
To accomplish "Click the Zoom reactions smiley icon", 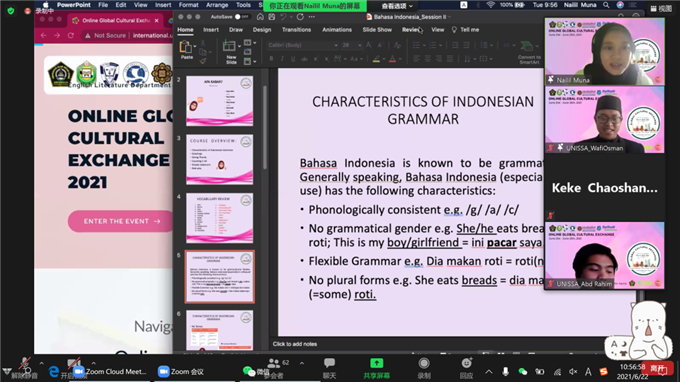I will pyautogui.click(x=466, y=363).
